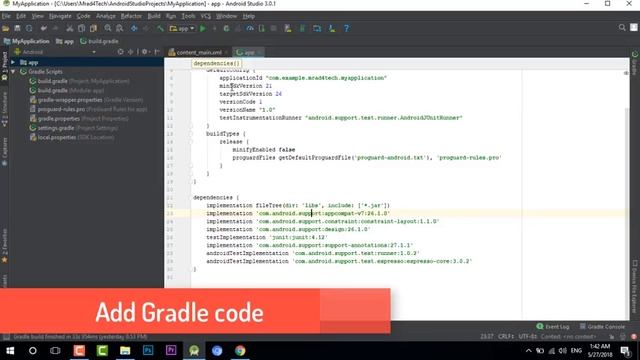Click the hide Project panel icon
640x360 pixels.
coord(157,52)
